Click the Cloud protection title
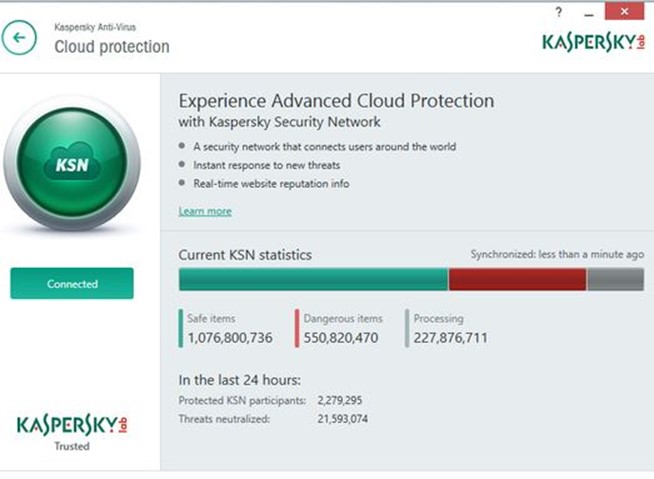The width and height of the screenshot is (654, 479). coord(112,47)
